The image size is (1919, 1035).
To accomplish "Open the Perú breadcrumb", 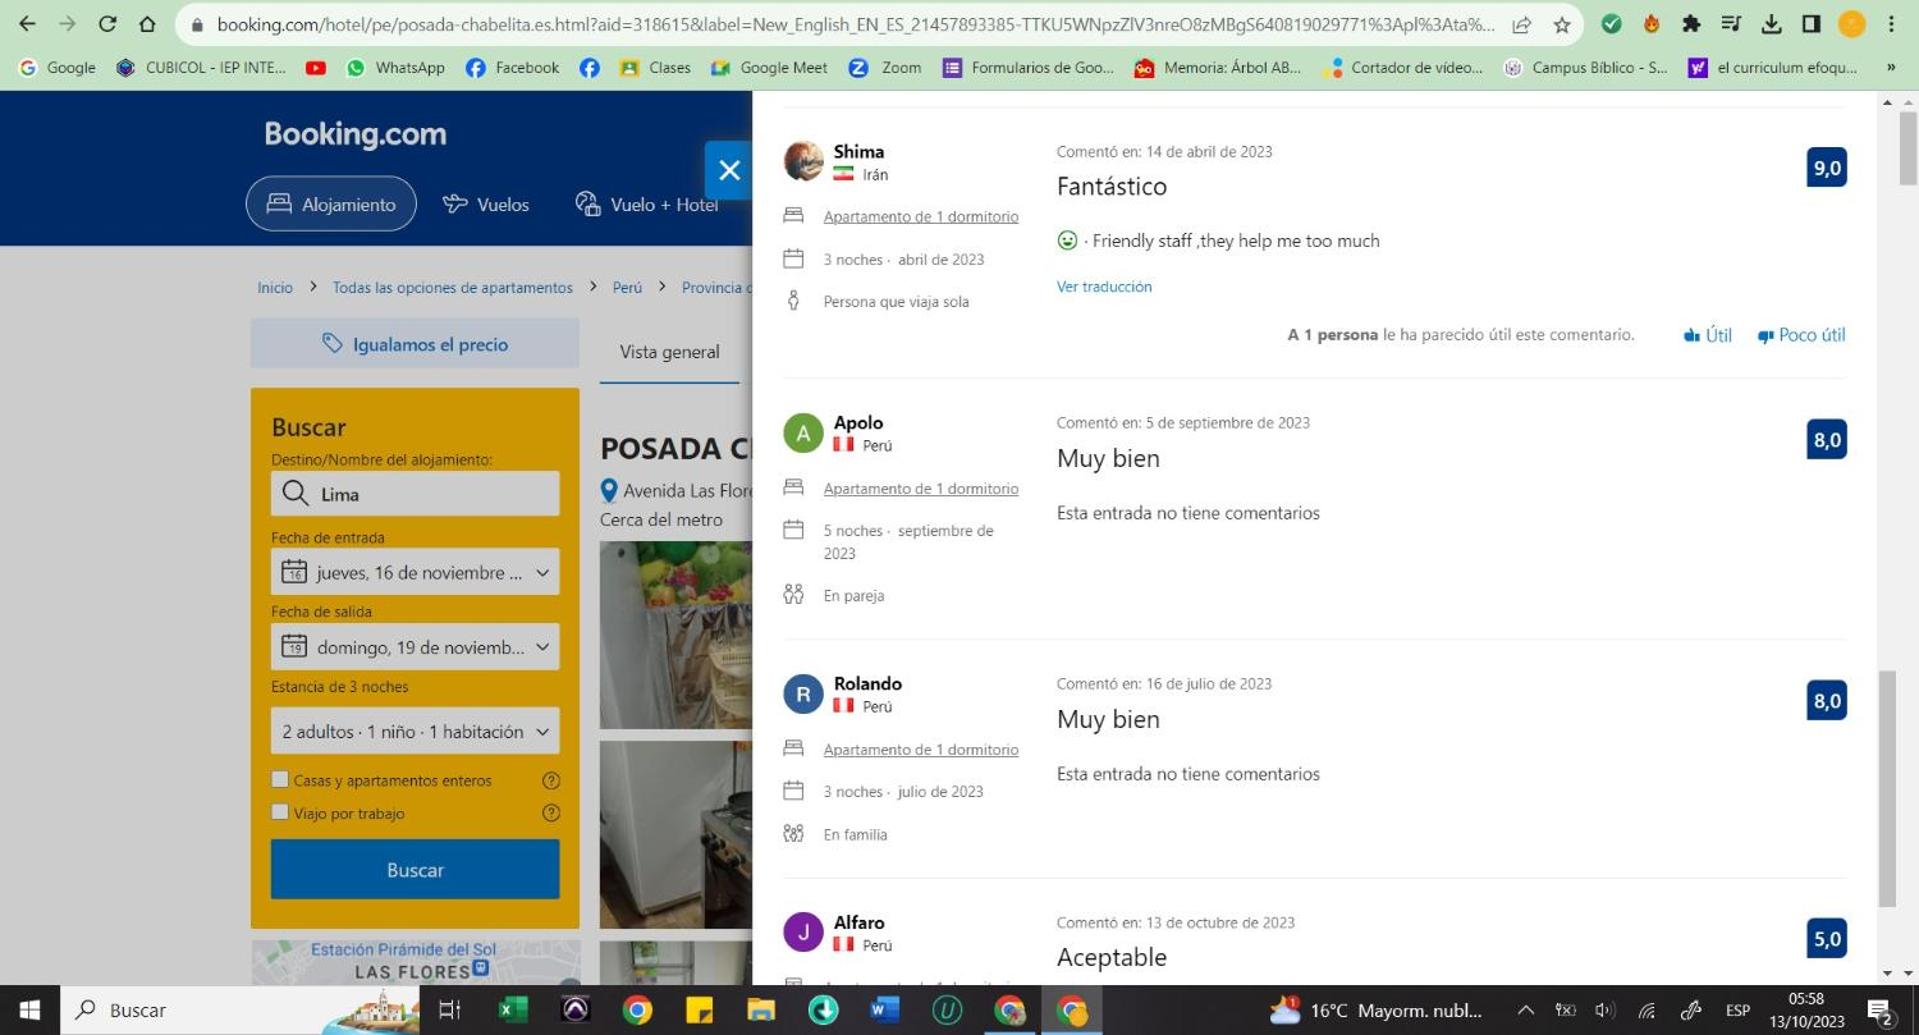I will [627, 287].
